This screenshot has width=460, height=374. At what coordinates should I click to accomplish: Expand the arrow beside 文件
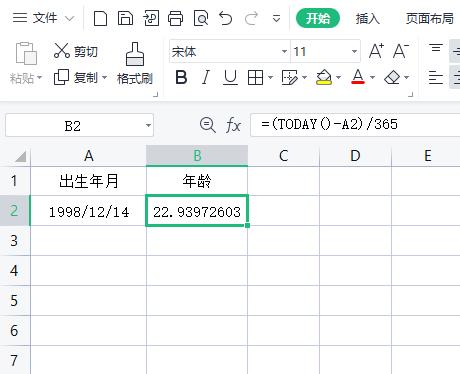click(x=69, y=18)
